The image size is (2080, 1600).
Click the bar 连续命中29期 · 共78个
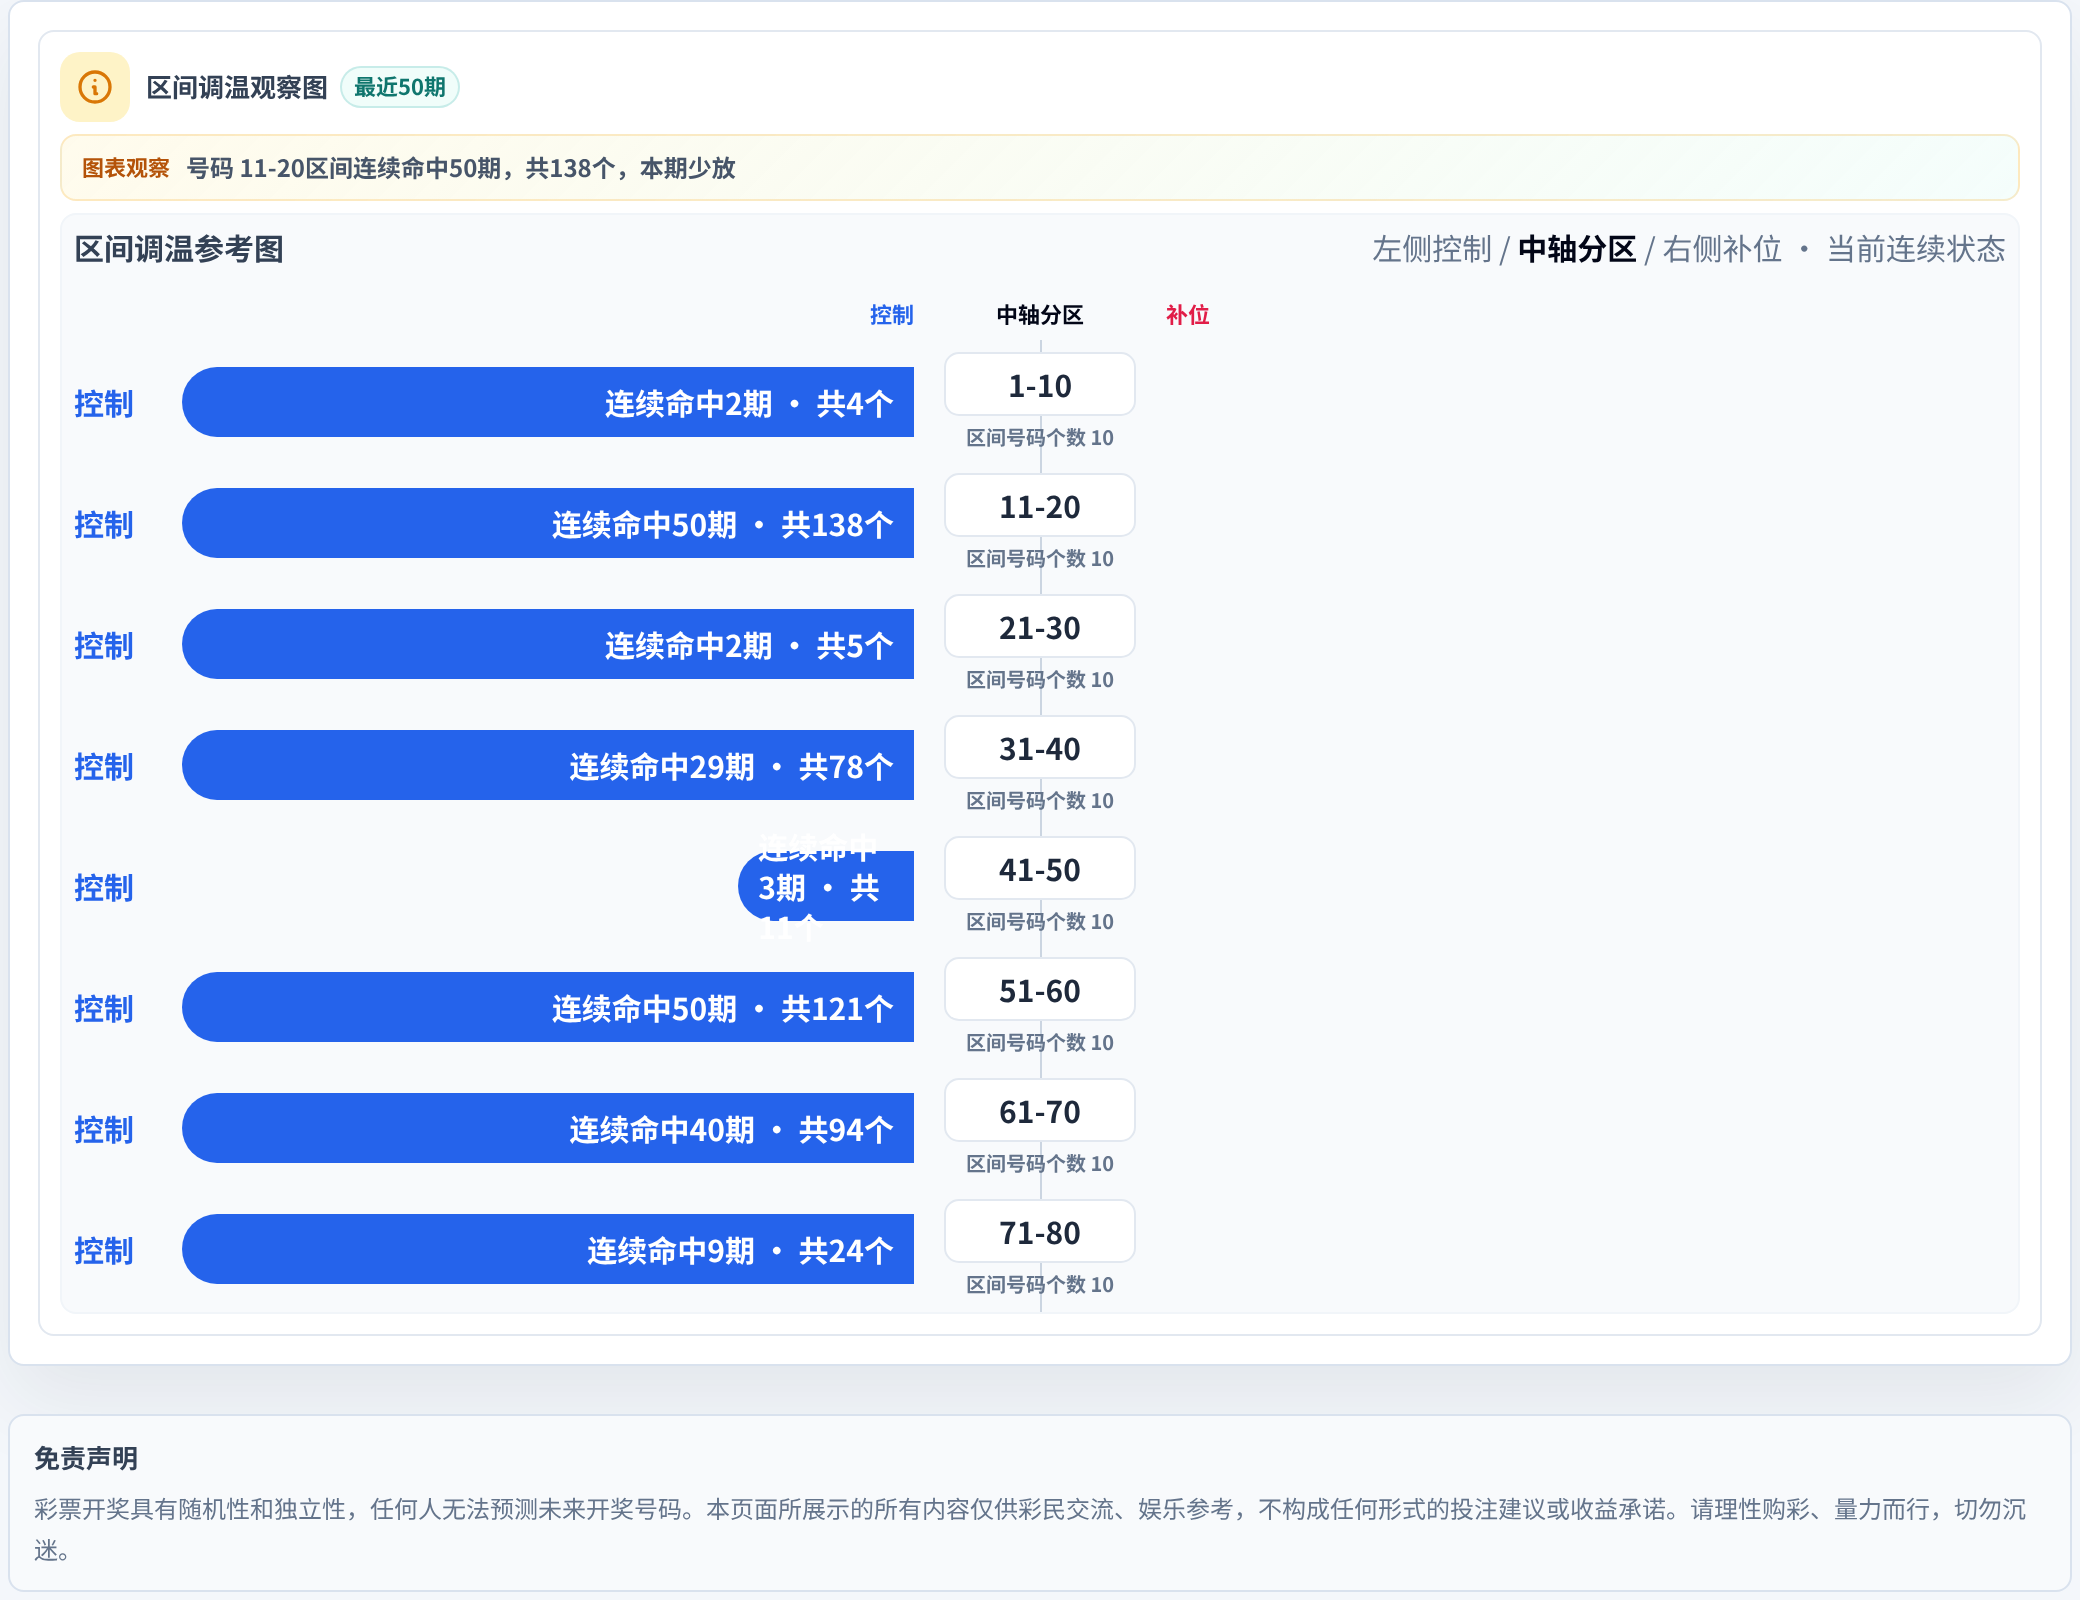pyautogui.click(x=548, y=765)
